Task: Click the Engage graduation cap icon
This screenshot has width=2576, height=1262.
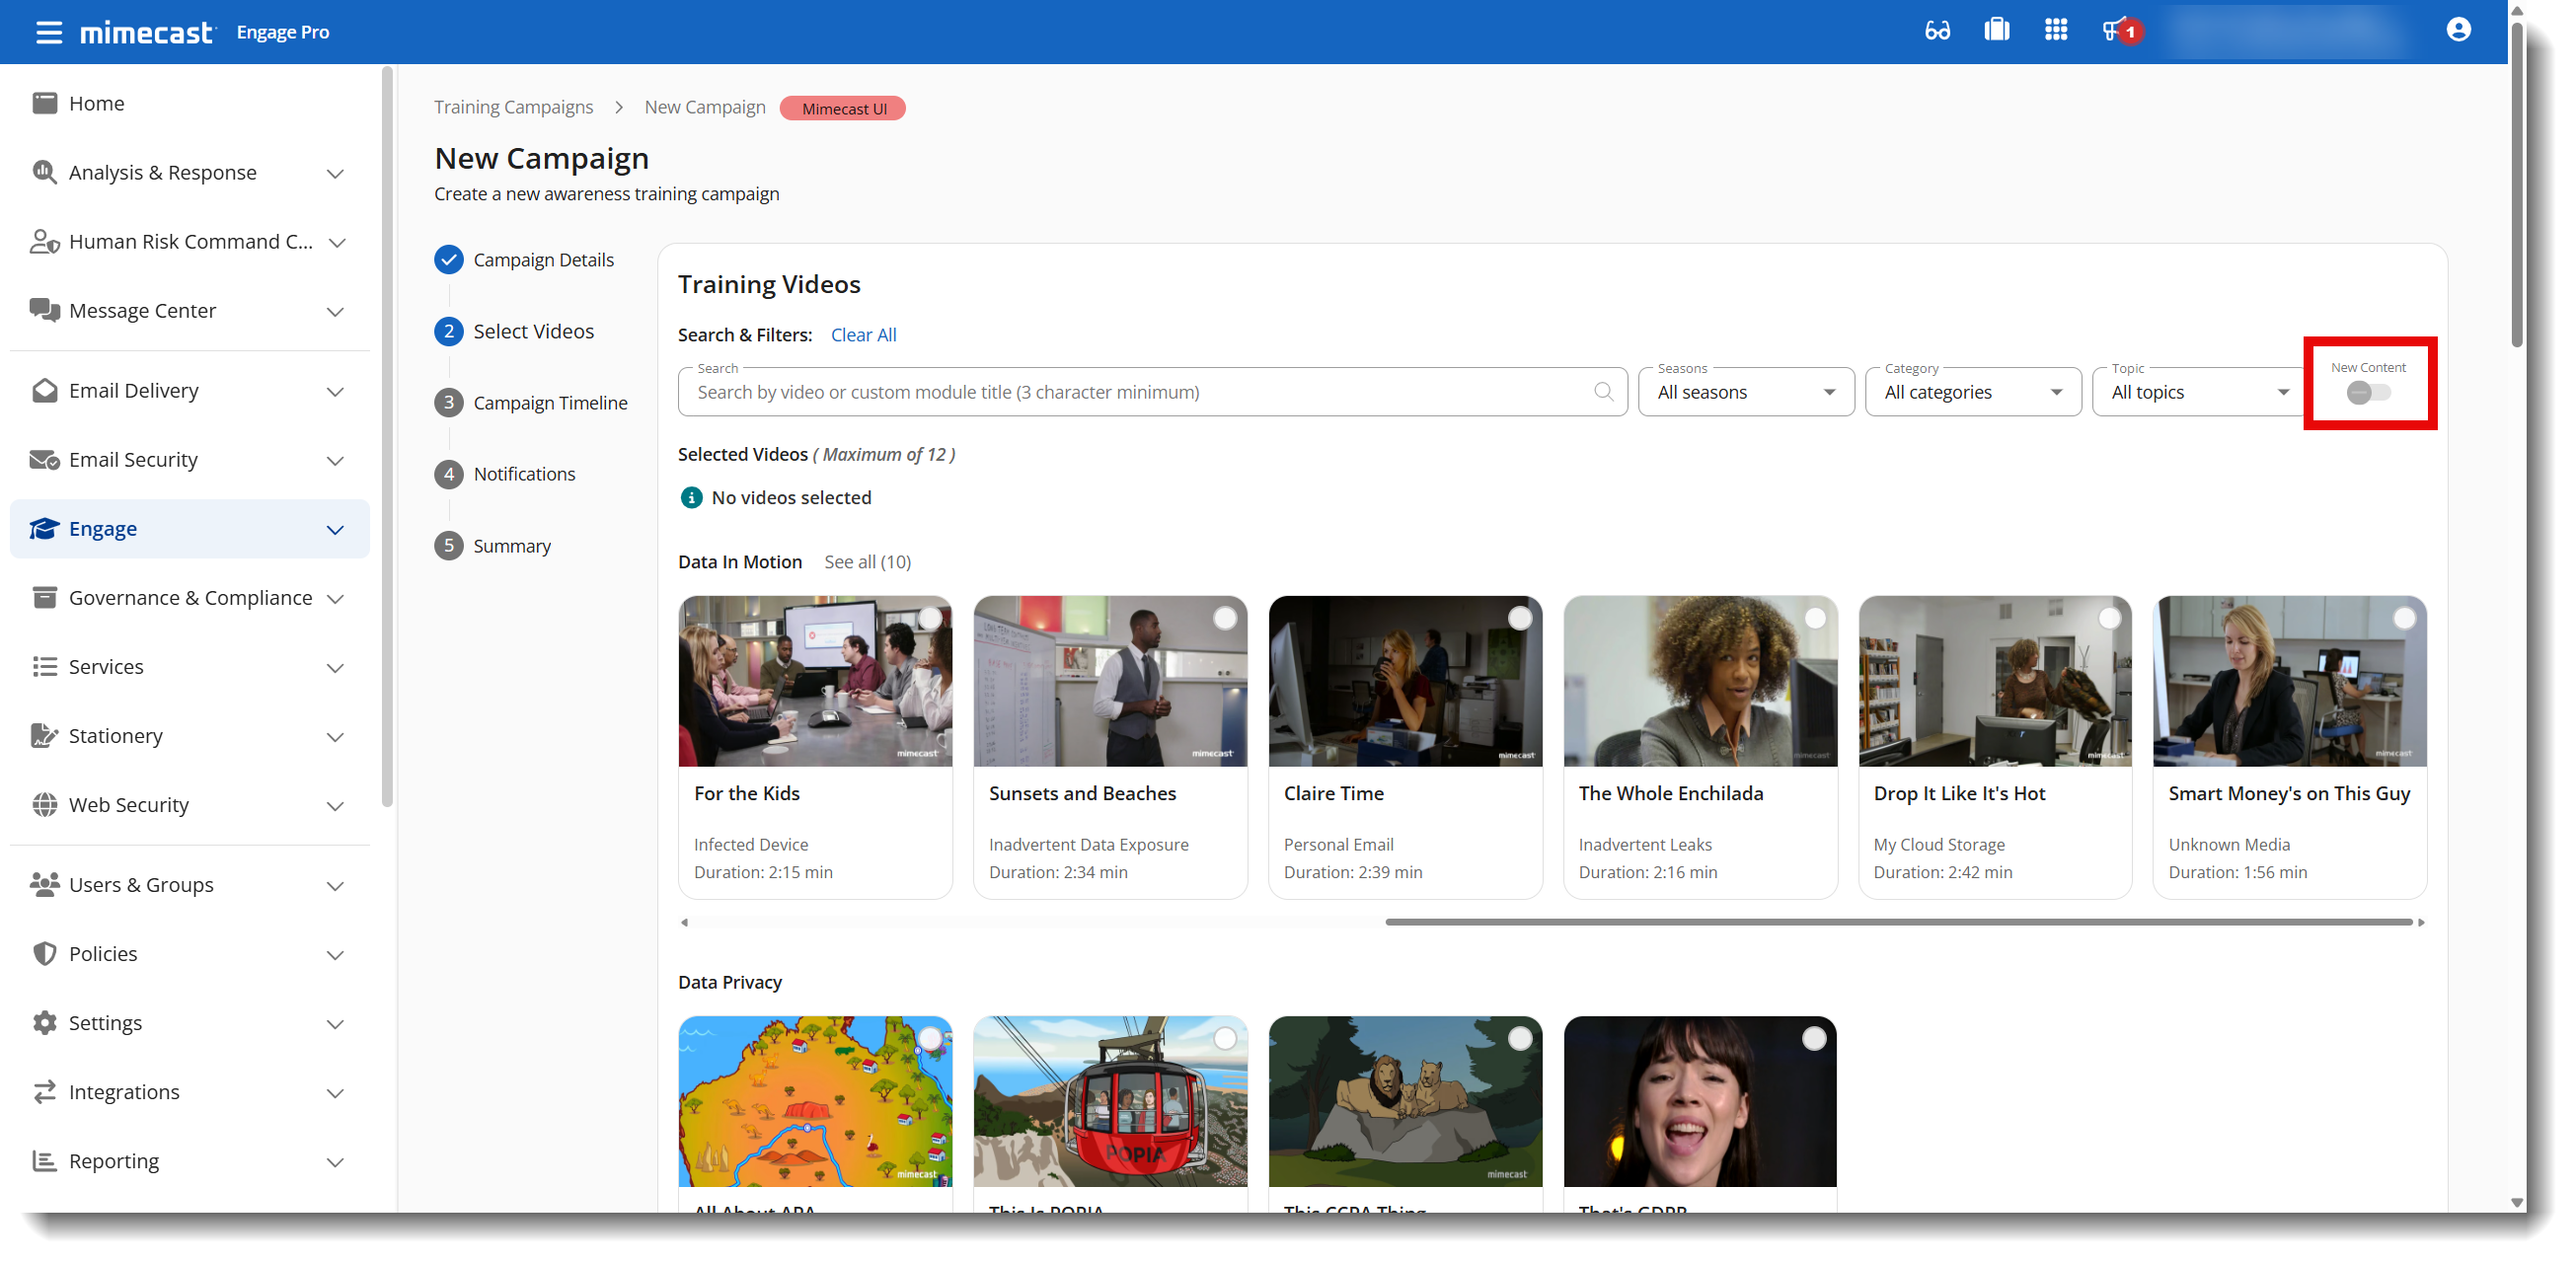Action: (x=44, y=528)
